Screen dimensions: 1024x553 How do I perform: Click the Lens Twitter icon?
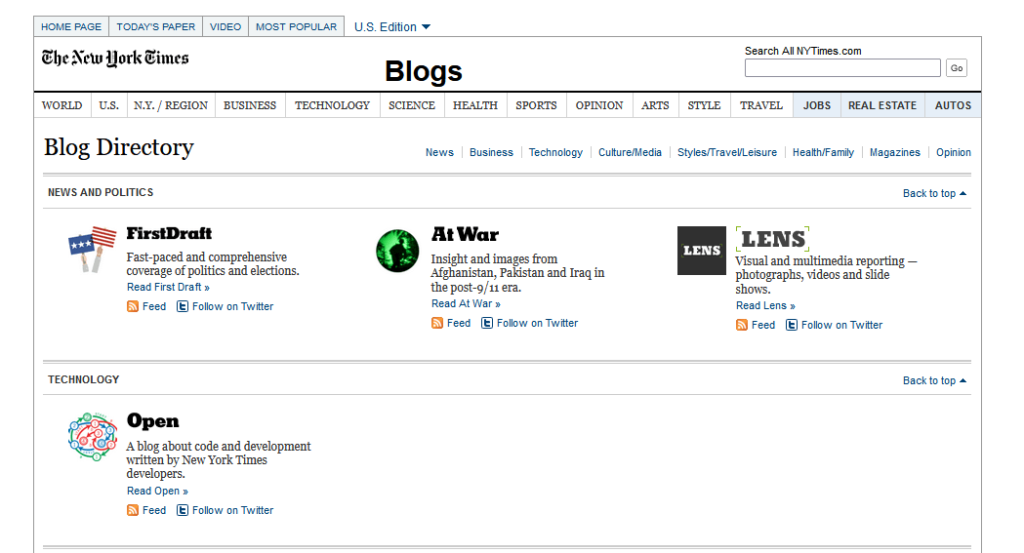tap(792, 325)
